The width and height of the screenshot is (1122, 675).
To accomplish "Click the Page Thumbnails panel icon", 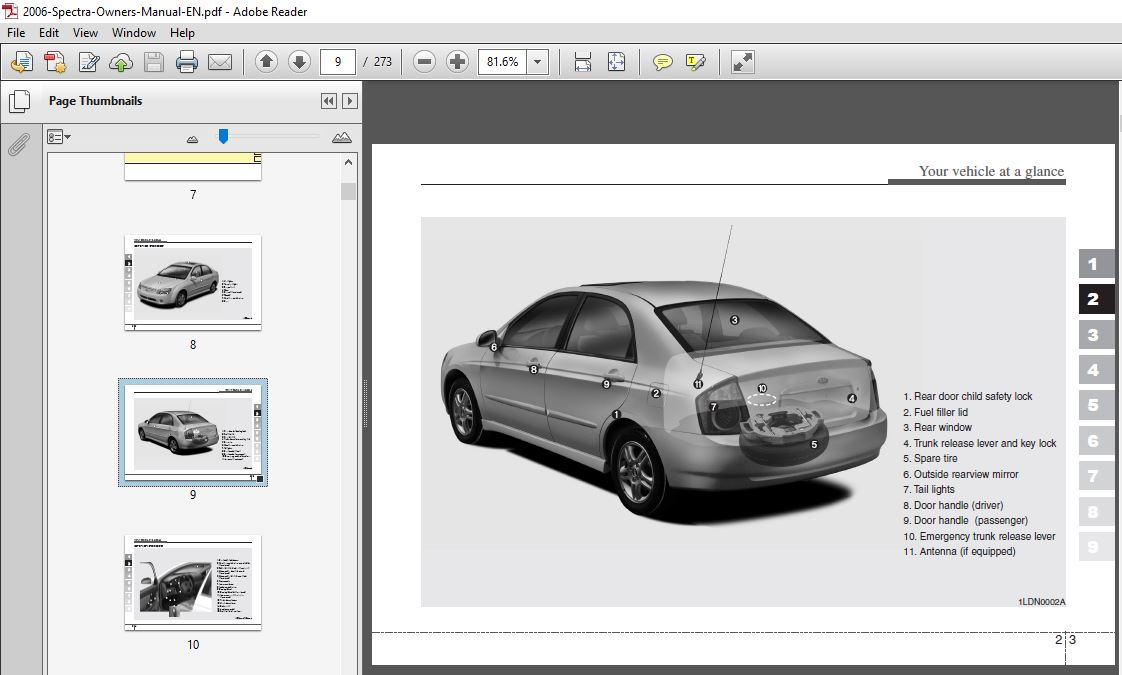I will 19,101.
